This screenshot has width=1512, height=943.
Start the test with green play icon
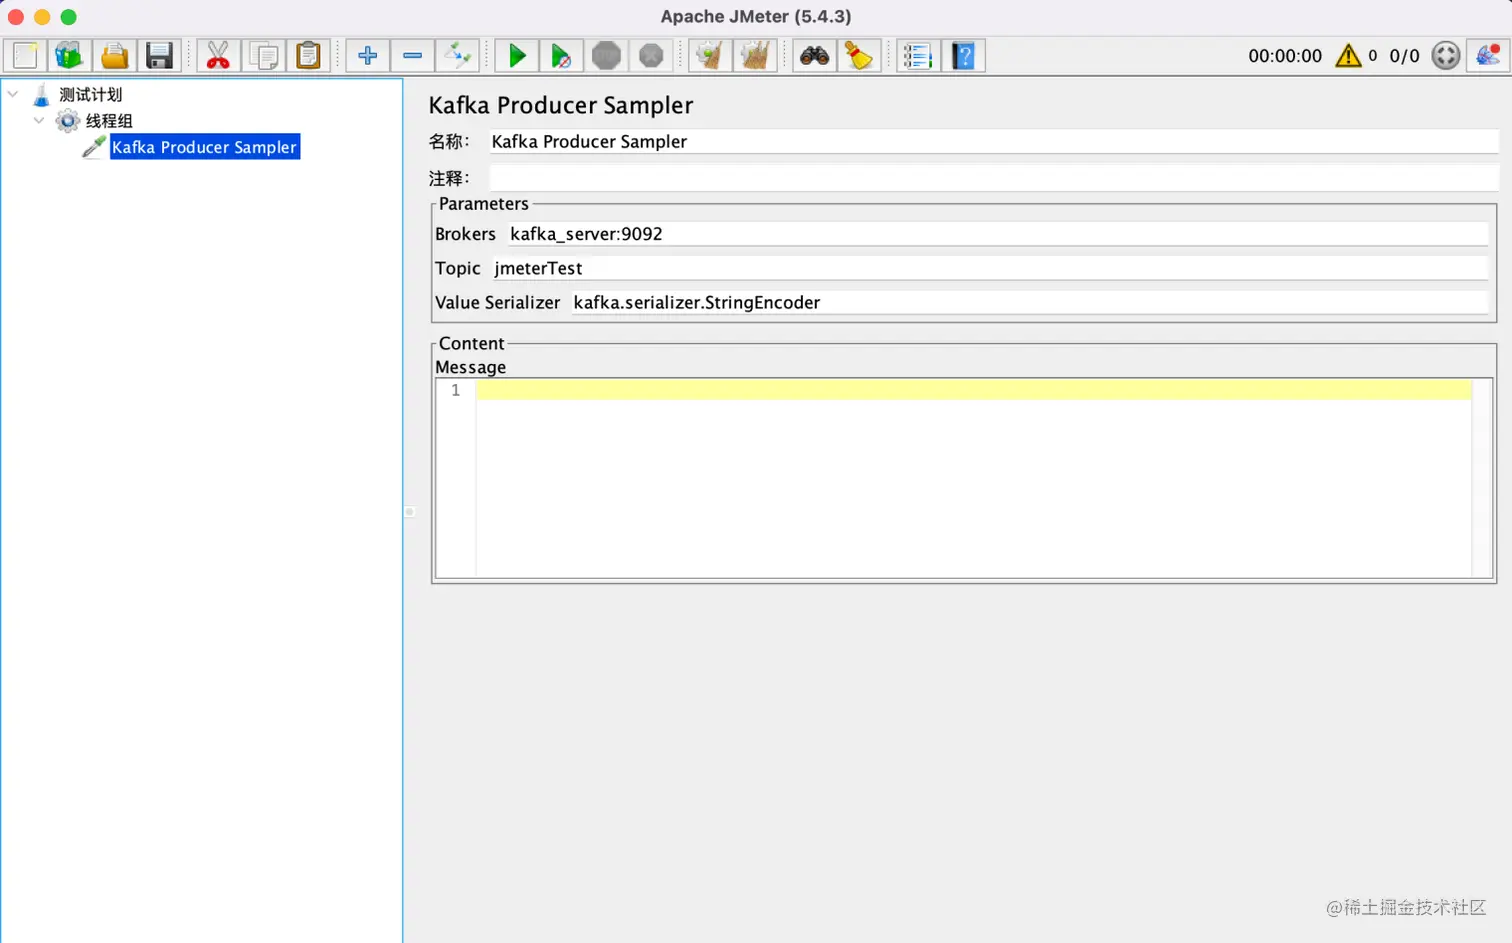click(517, 56)
